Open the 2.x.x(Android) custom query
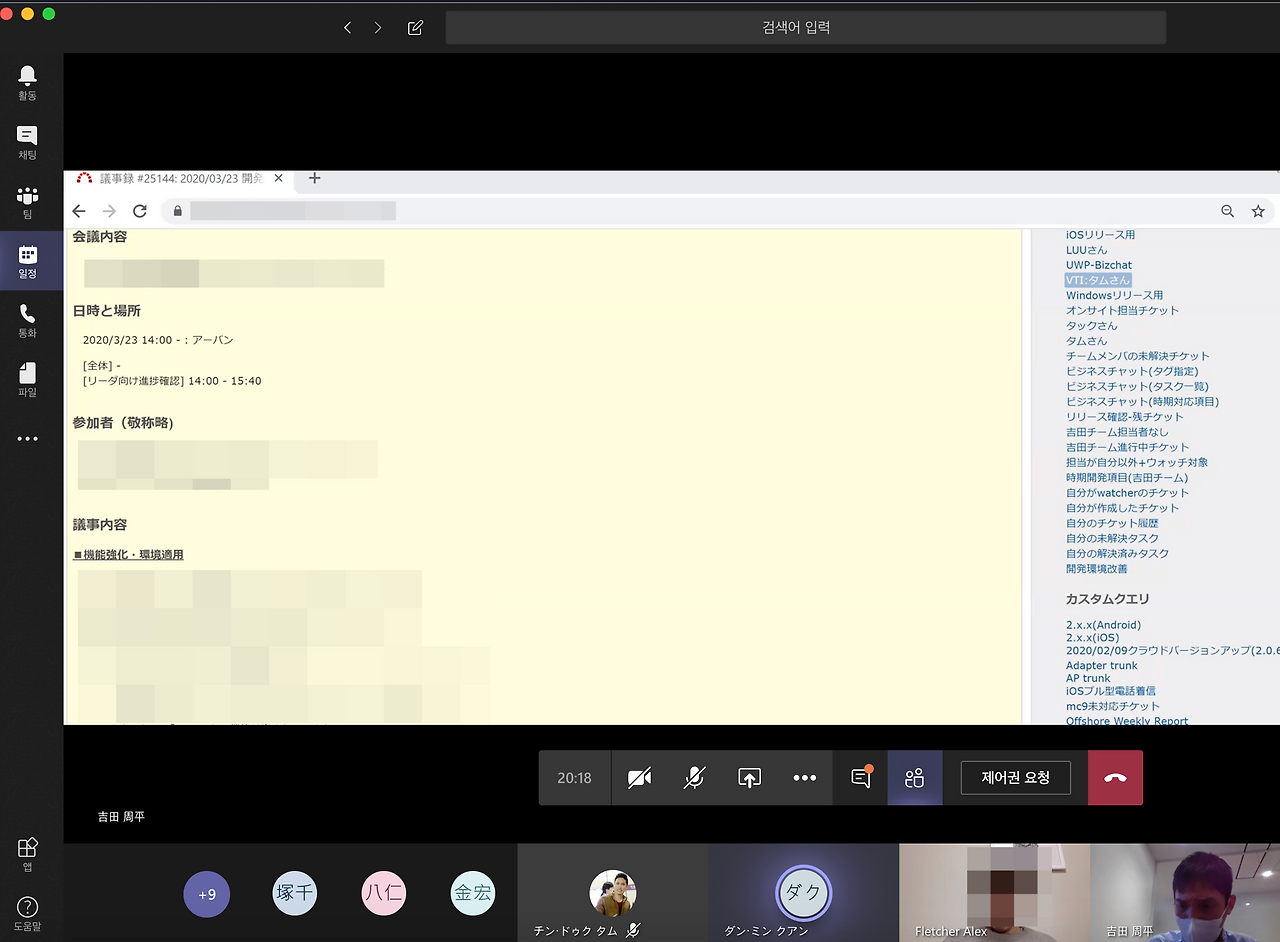Screen dimensions: 1280x942 pyautogui.click(x=1103, y=625)
